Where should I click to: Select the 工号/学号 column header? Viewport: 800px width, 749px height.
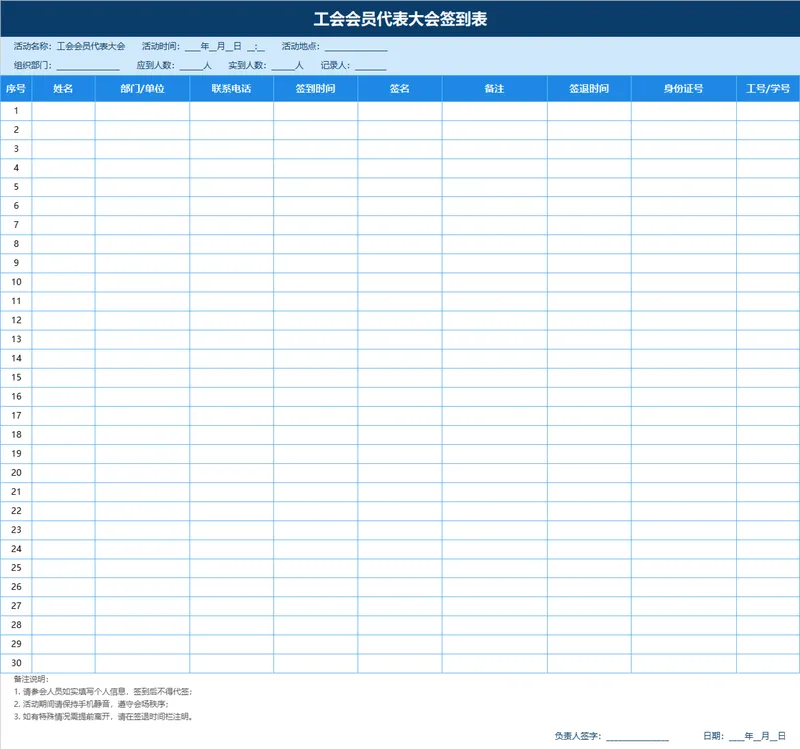tap(768, 89)
